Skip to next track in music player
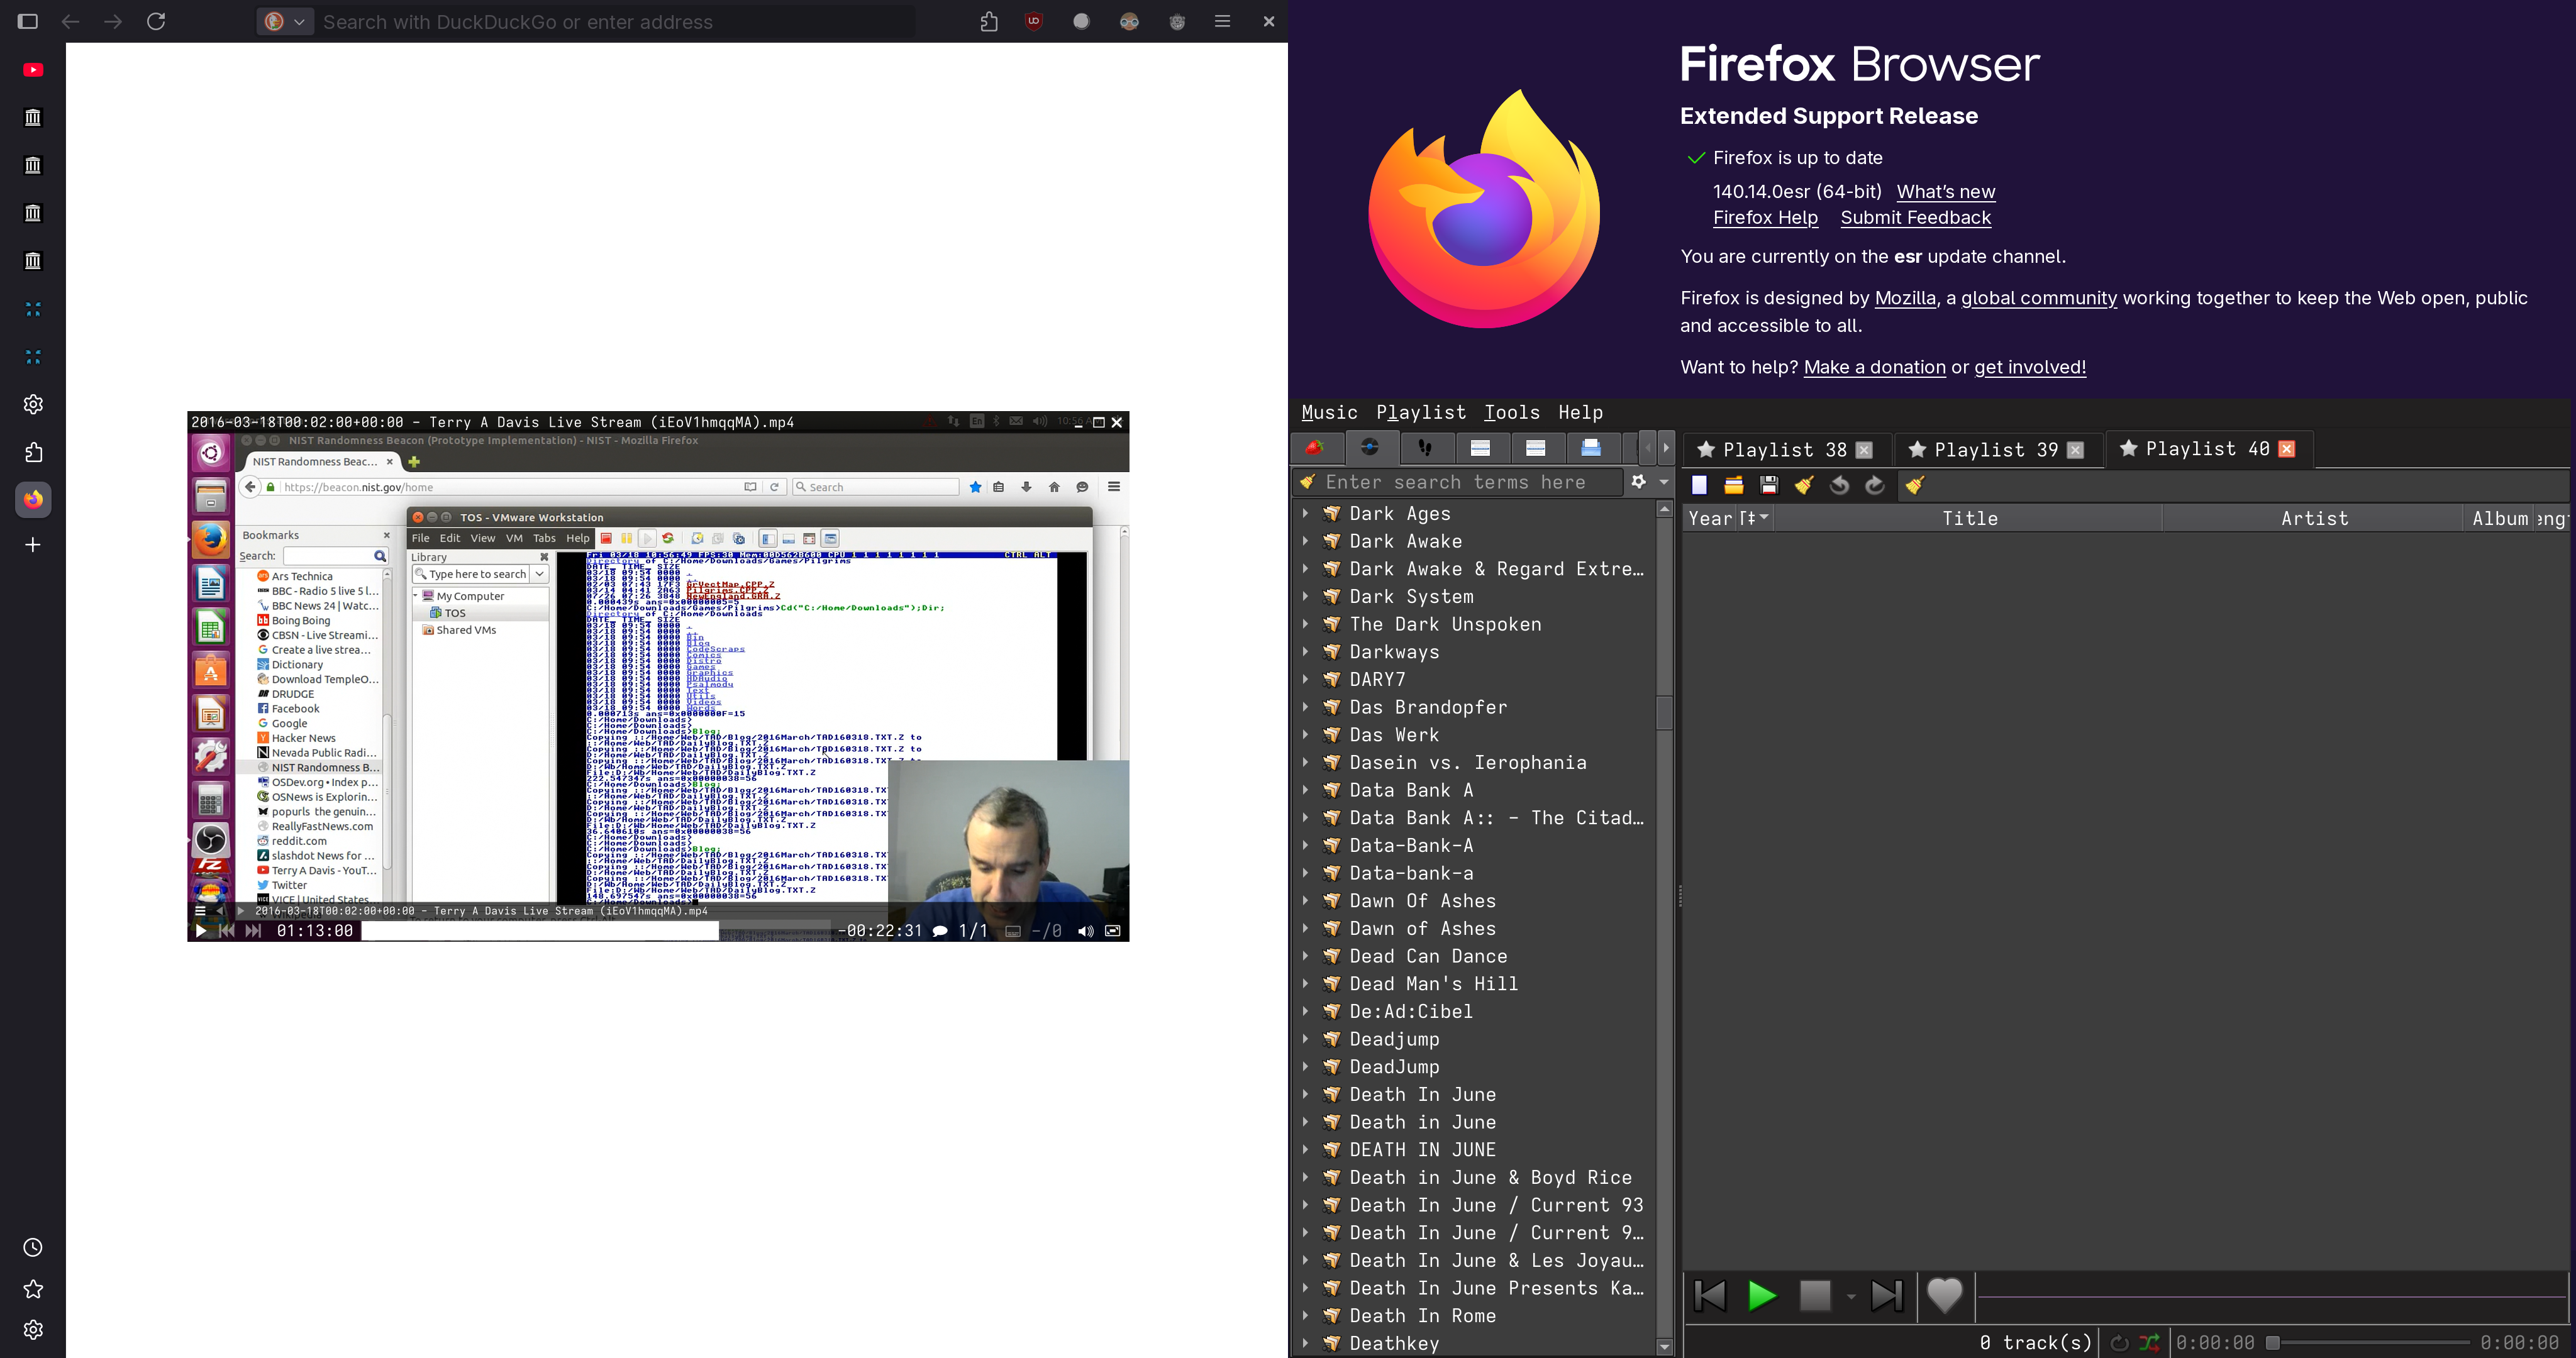 [1887, 1295]
